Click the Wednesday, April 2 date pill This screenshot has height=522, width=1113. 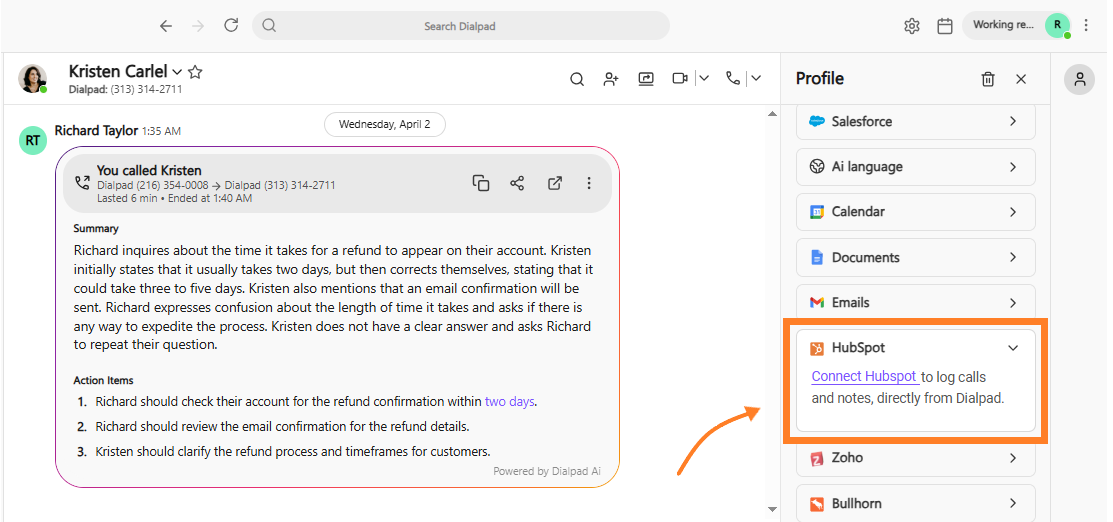[x=385, y=124]
